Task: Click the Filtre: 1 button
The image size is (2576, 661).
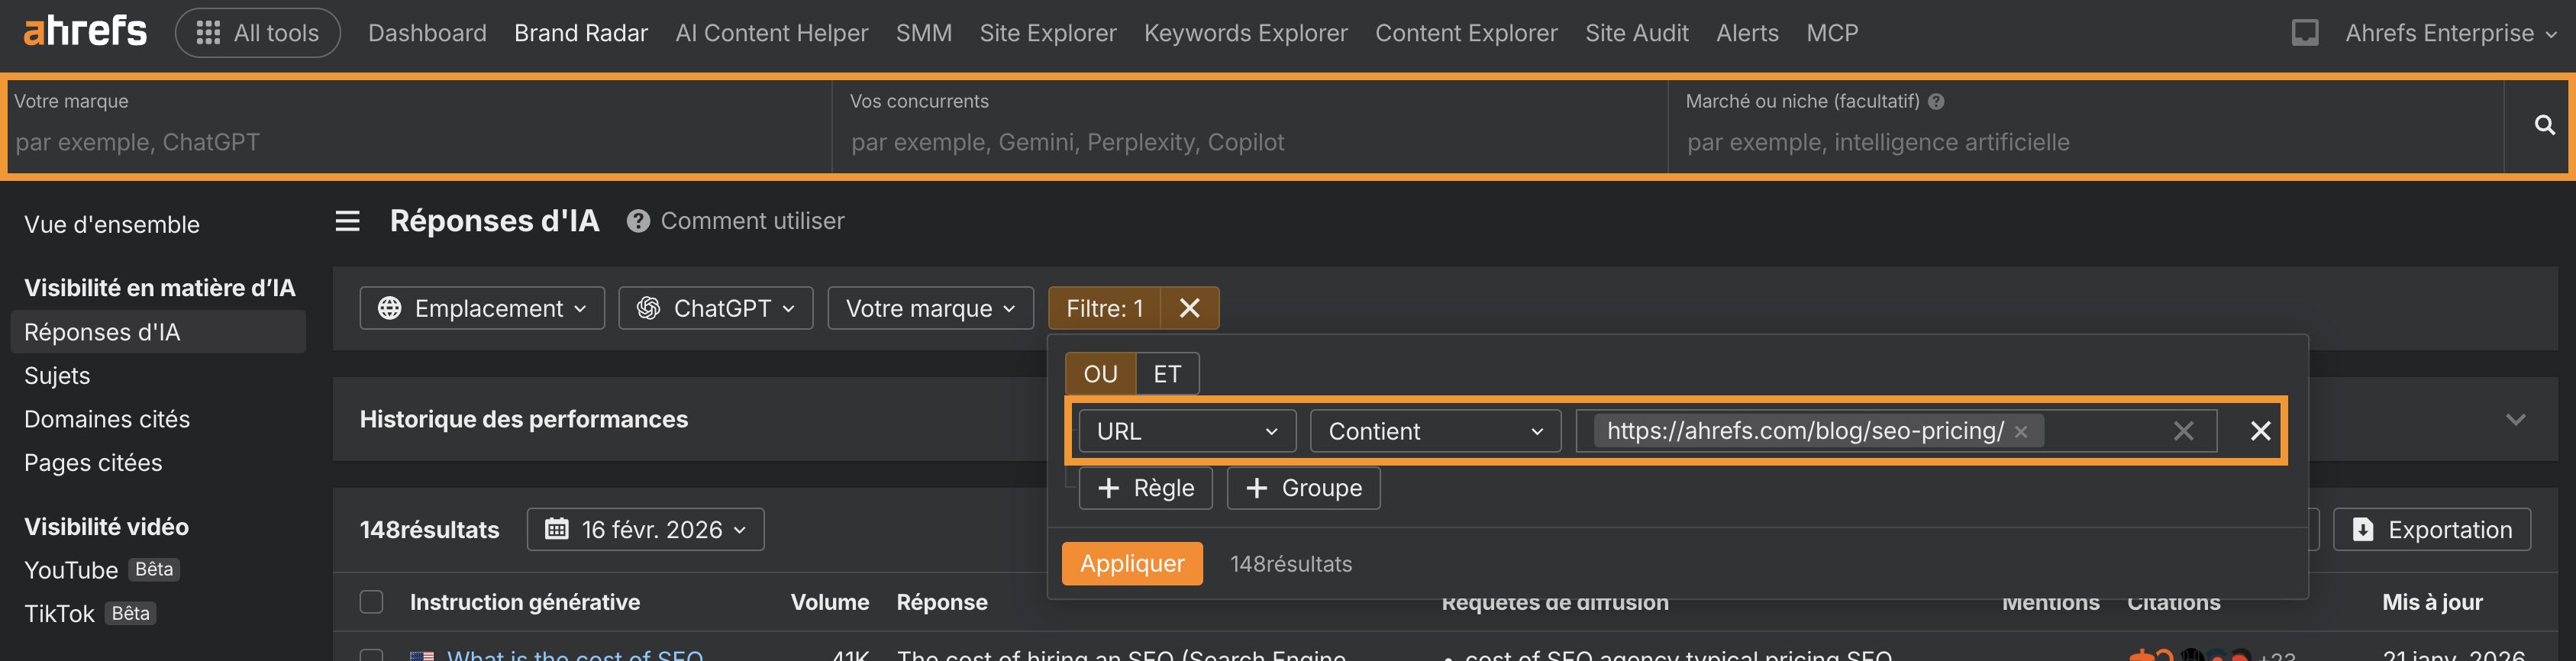Action: point(1104,308)
